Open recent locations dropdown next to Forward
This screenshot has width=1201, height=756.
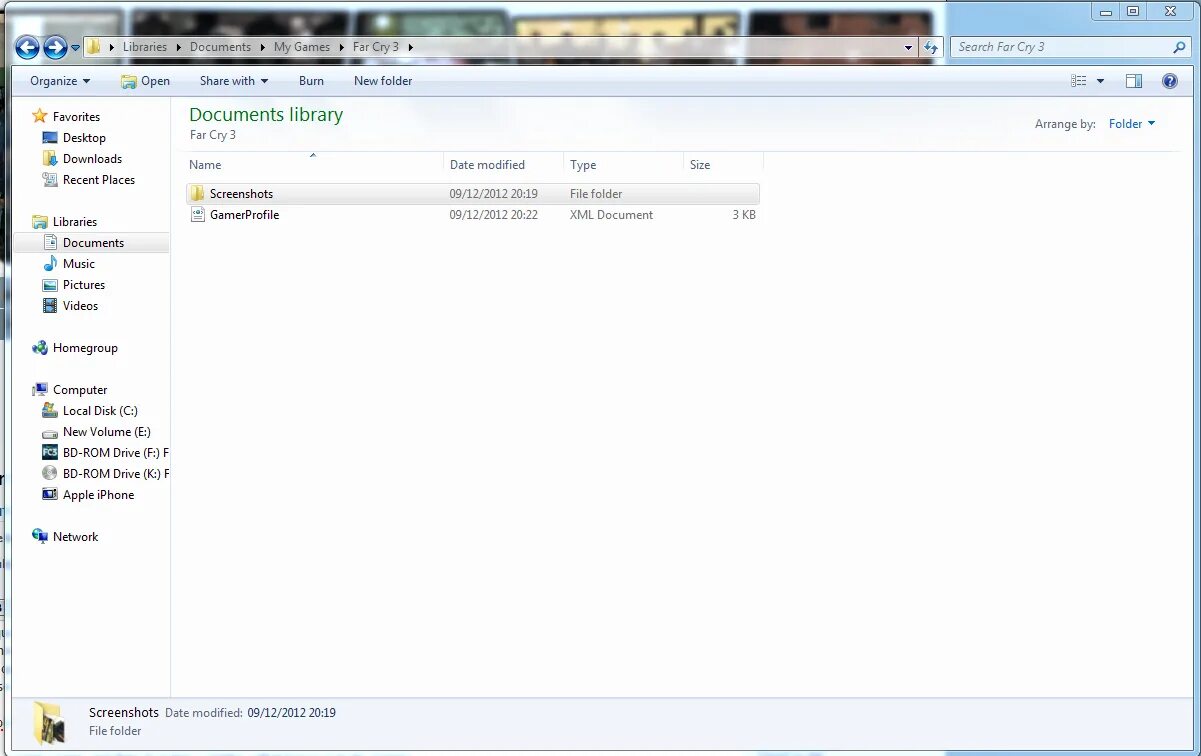75,48
